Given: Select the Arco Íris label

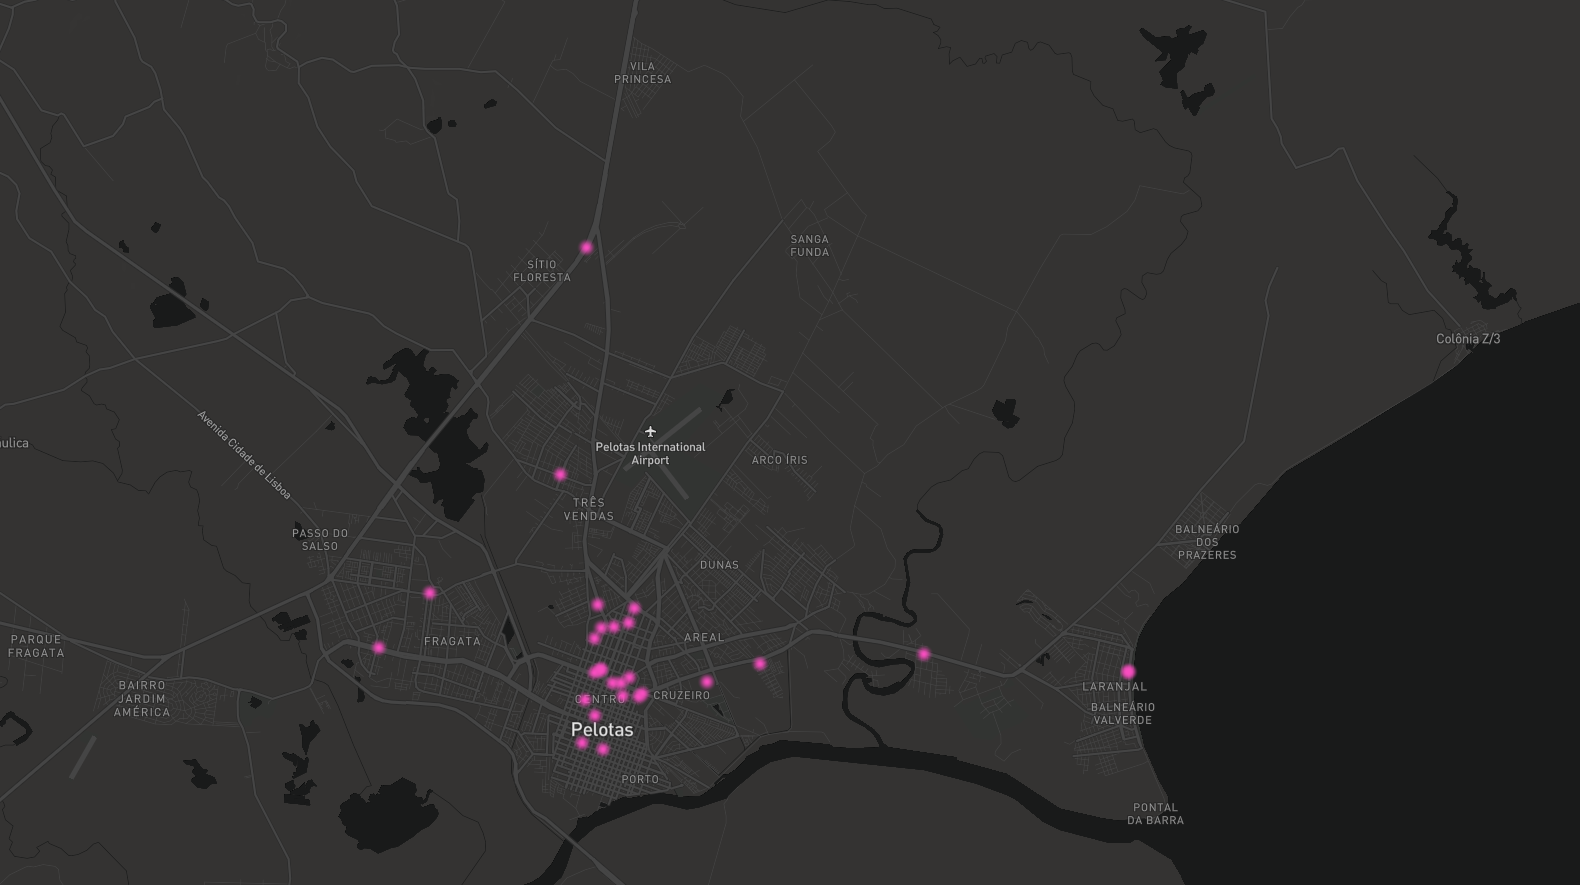Looking at the screenshot, I should 779,460.
